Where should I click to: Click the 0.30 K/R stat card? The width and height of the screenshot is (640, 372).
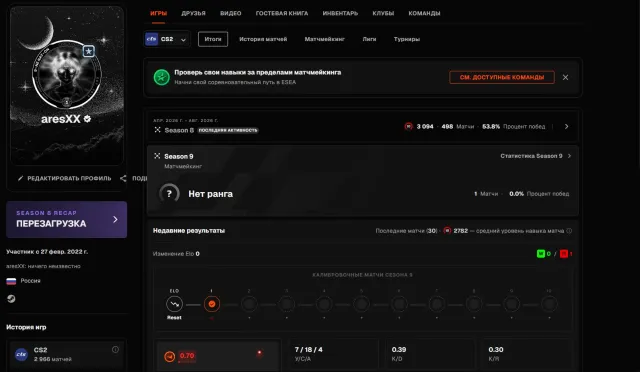pyautogui.click(x=527, y=354)
